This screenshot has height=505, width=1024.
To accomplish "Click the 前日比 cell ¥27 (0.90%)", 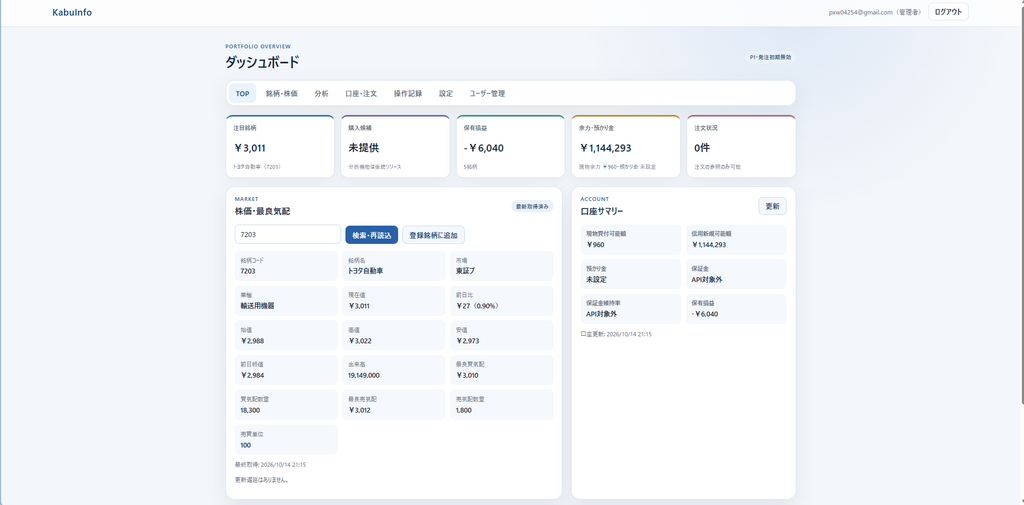I will tap(502, 301).
